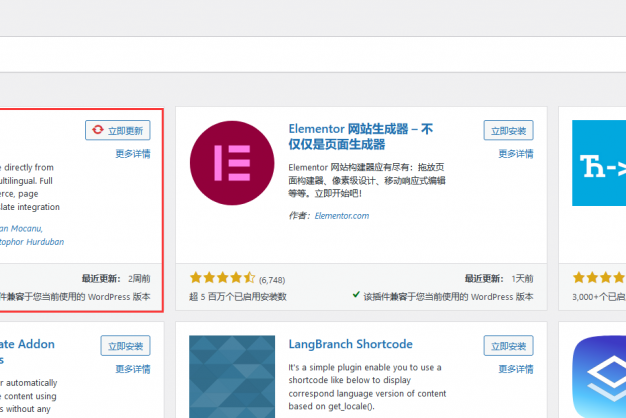Open 更多详情 for the highlighted plugin

tap(133, 154)
